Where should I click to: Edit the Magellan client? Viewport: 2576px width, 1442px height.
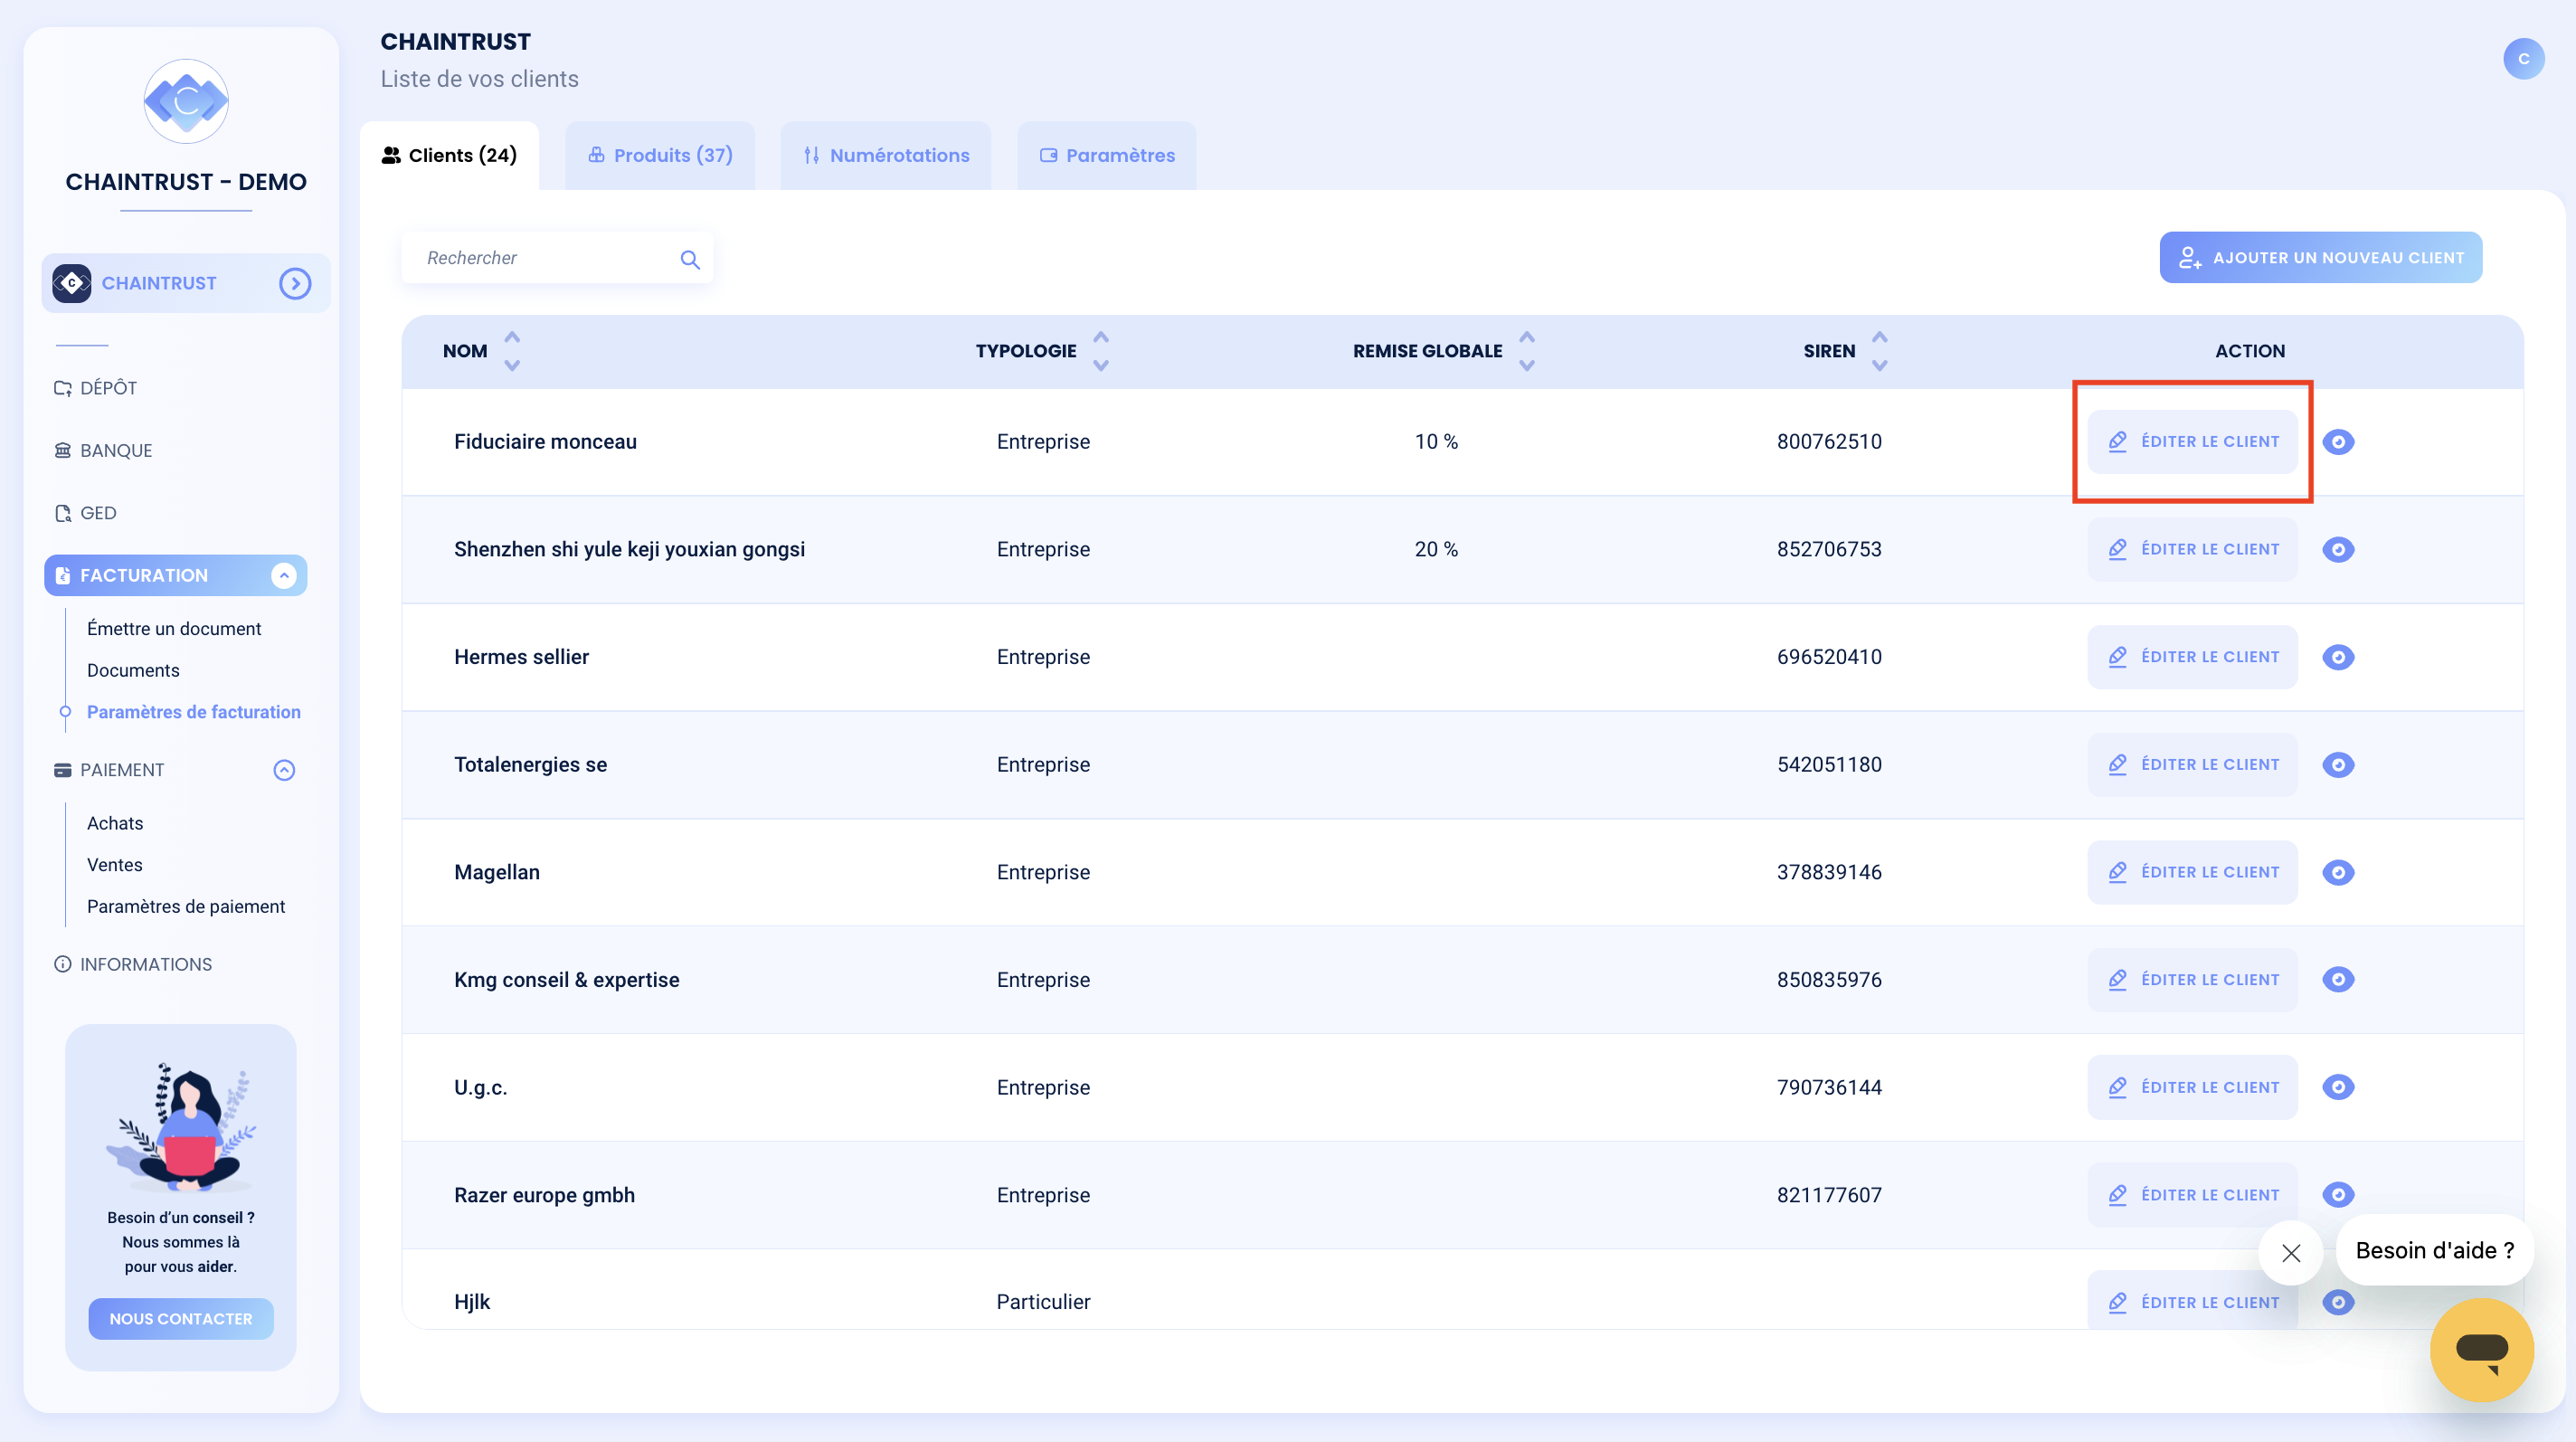pyautogui.click(x=2192, y=872)
